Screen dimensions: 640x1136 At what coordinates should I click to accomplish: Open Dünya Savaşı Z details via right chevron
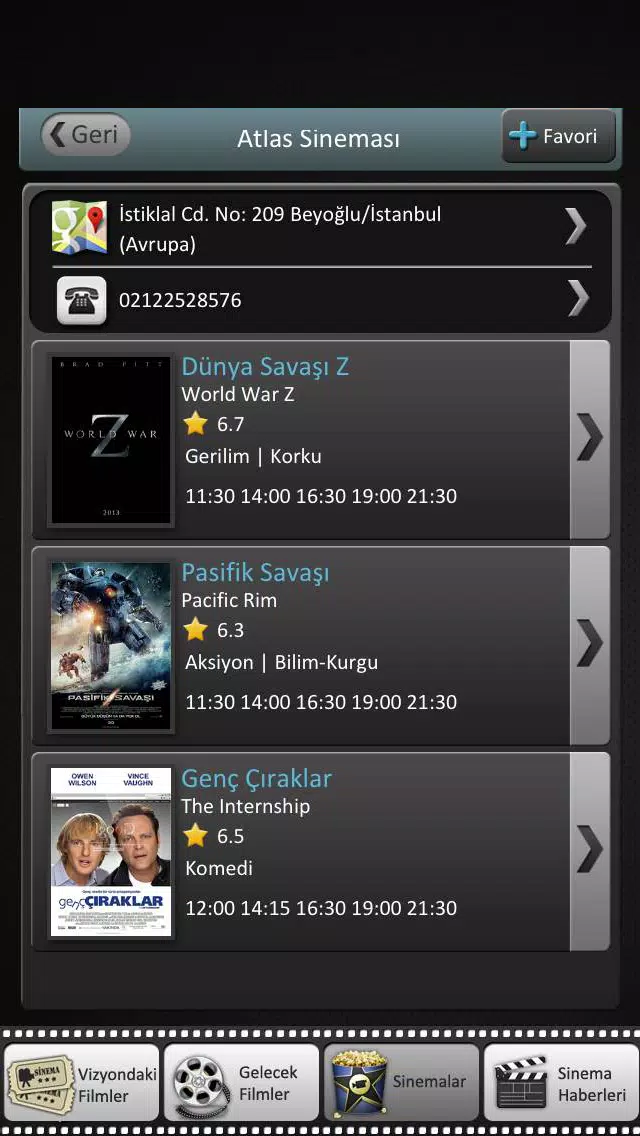point(589,438)
